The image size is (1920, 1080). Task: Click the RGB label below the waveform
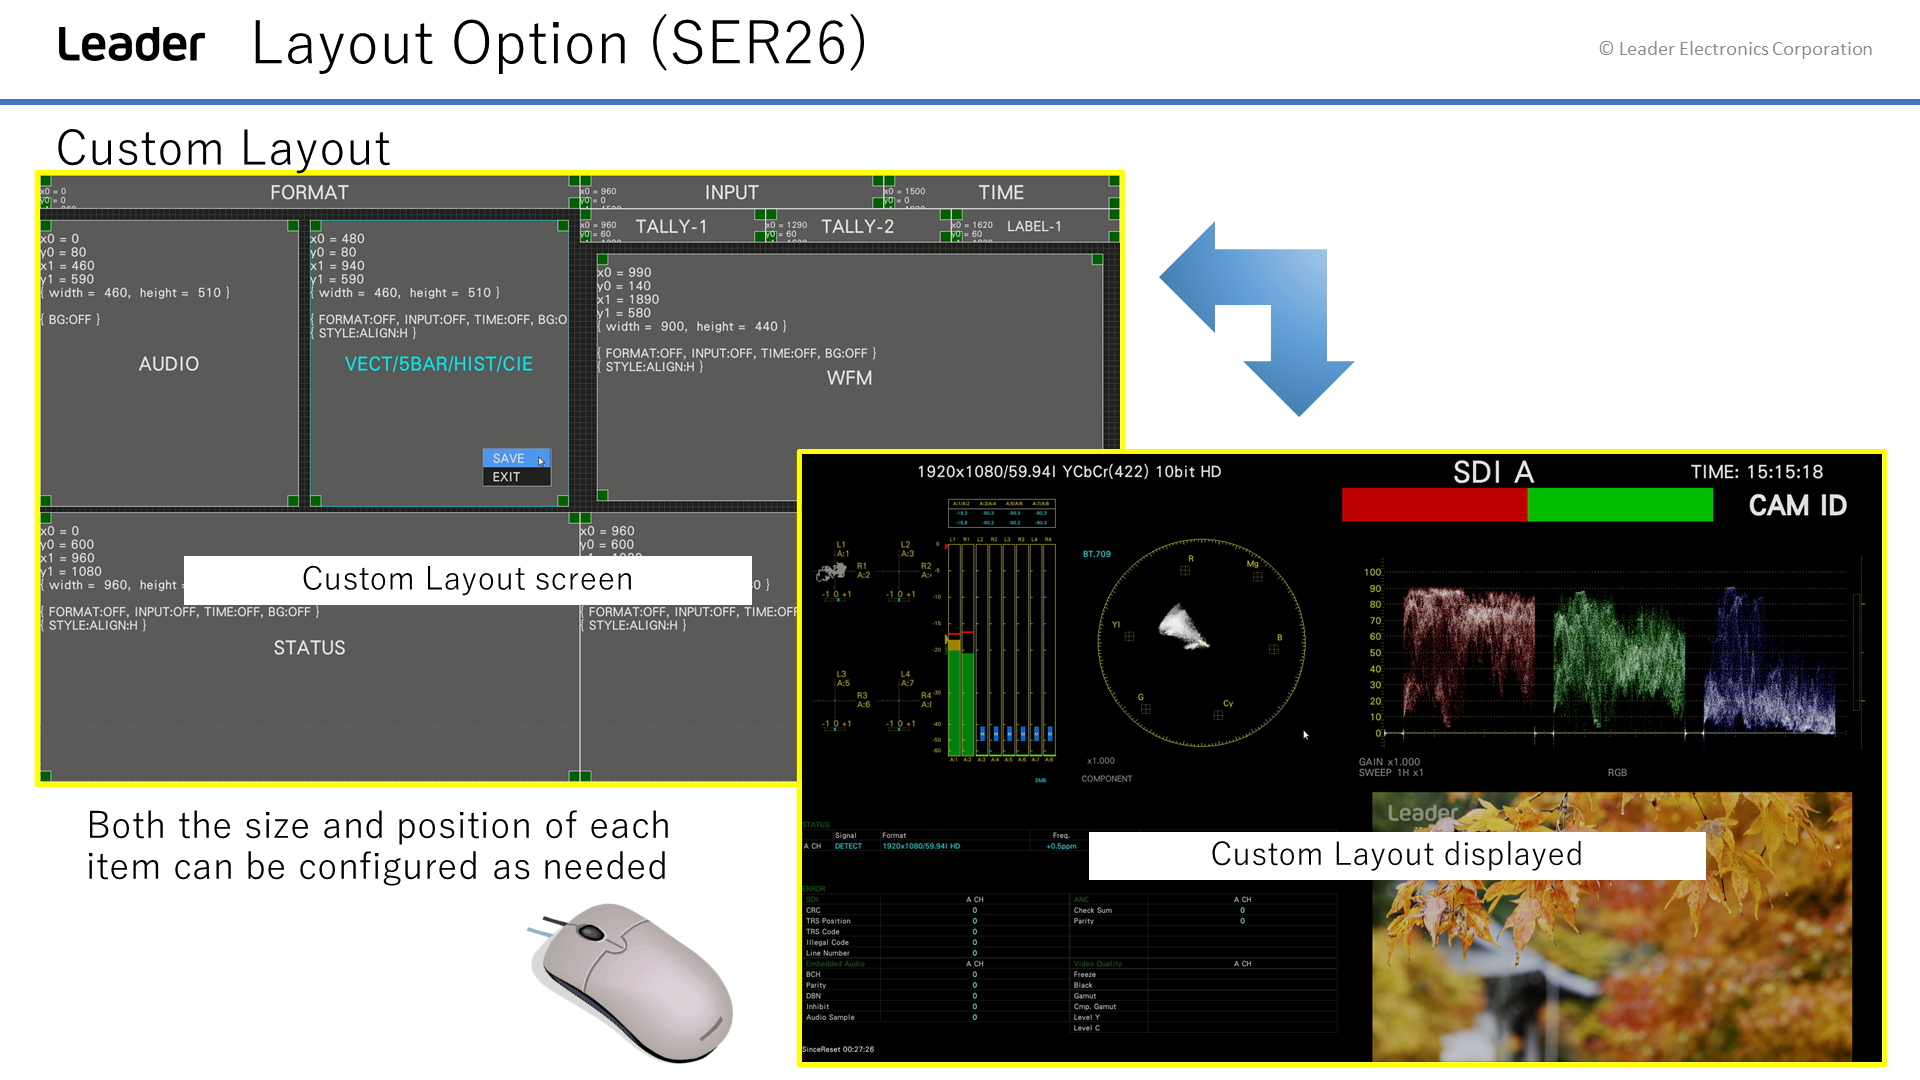(1617, 773)
